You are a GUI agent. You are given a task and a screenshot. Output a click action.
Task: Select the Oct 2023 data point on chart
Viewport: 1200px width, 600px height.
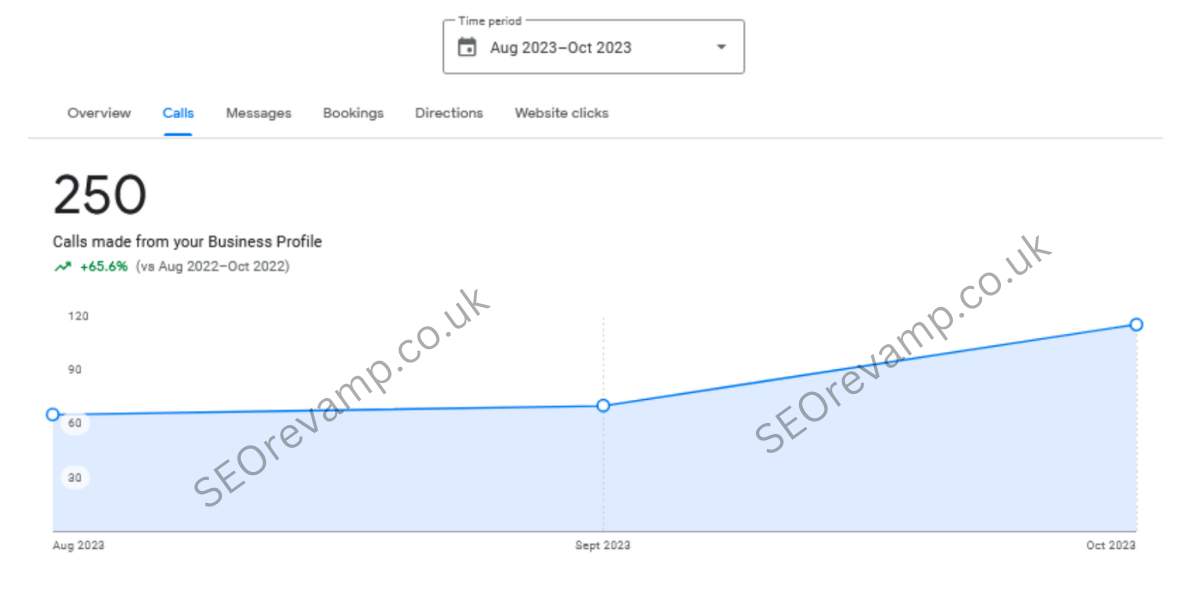(1136, 324)
